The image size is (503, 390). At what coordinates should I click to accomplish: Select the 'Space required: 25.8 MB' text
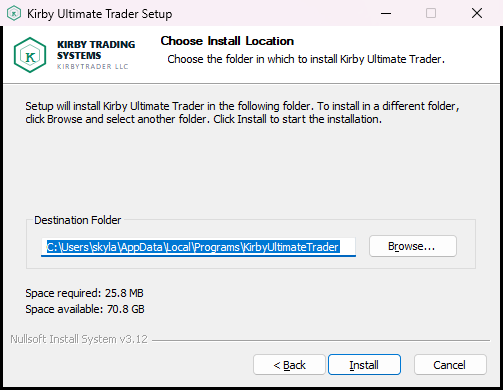84,293
